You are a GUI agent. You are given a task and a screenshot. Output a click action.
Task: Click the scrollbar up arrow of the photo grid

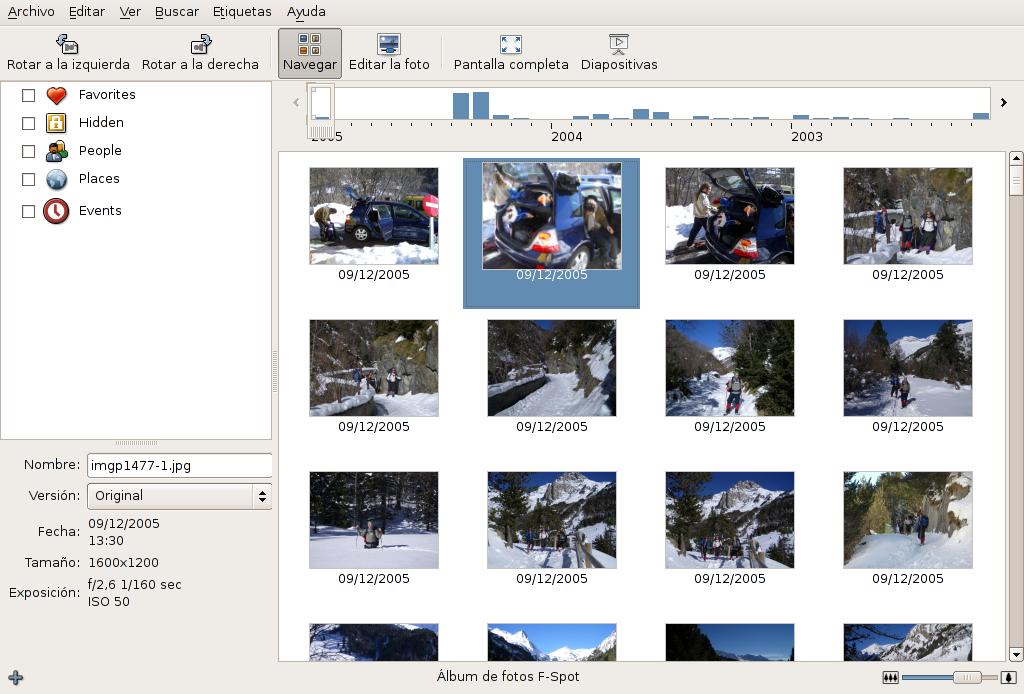tap(1016, 159)
